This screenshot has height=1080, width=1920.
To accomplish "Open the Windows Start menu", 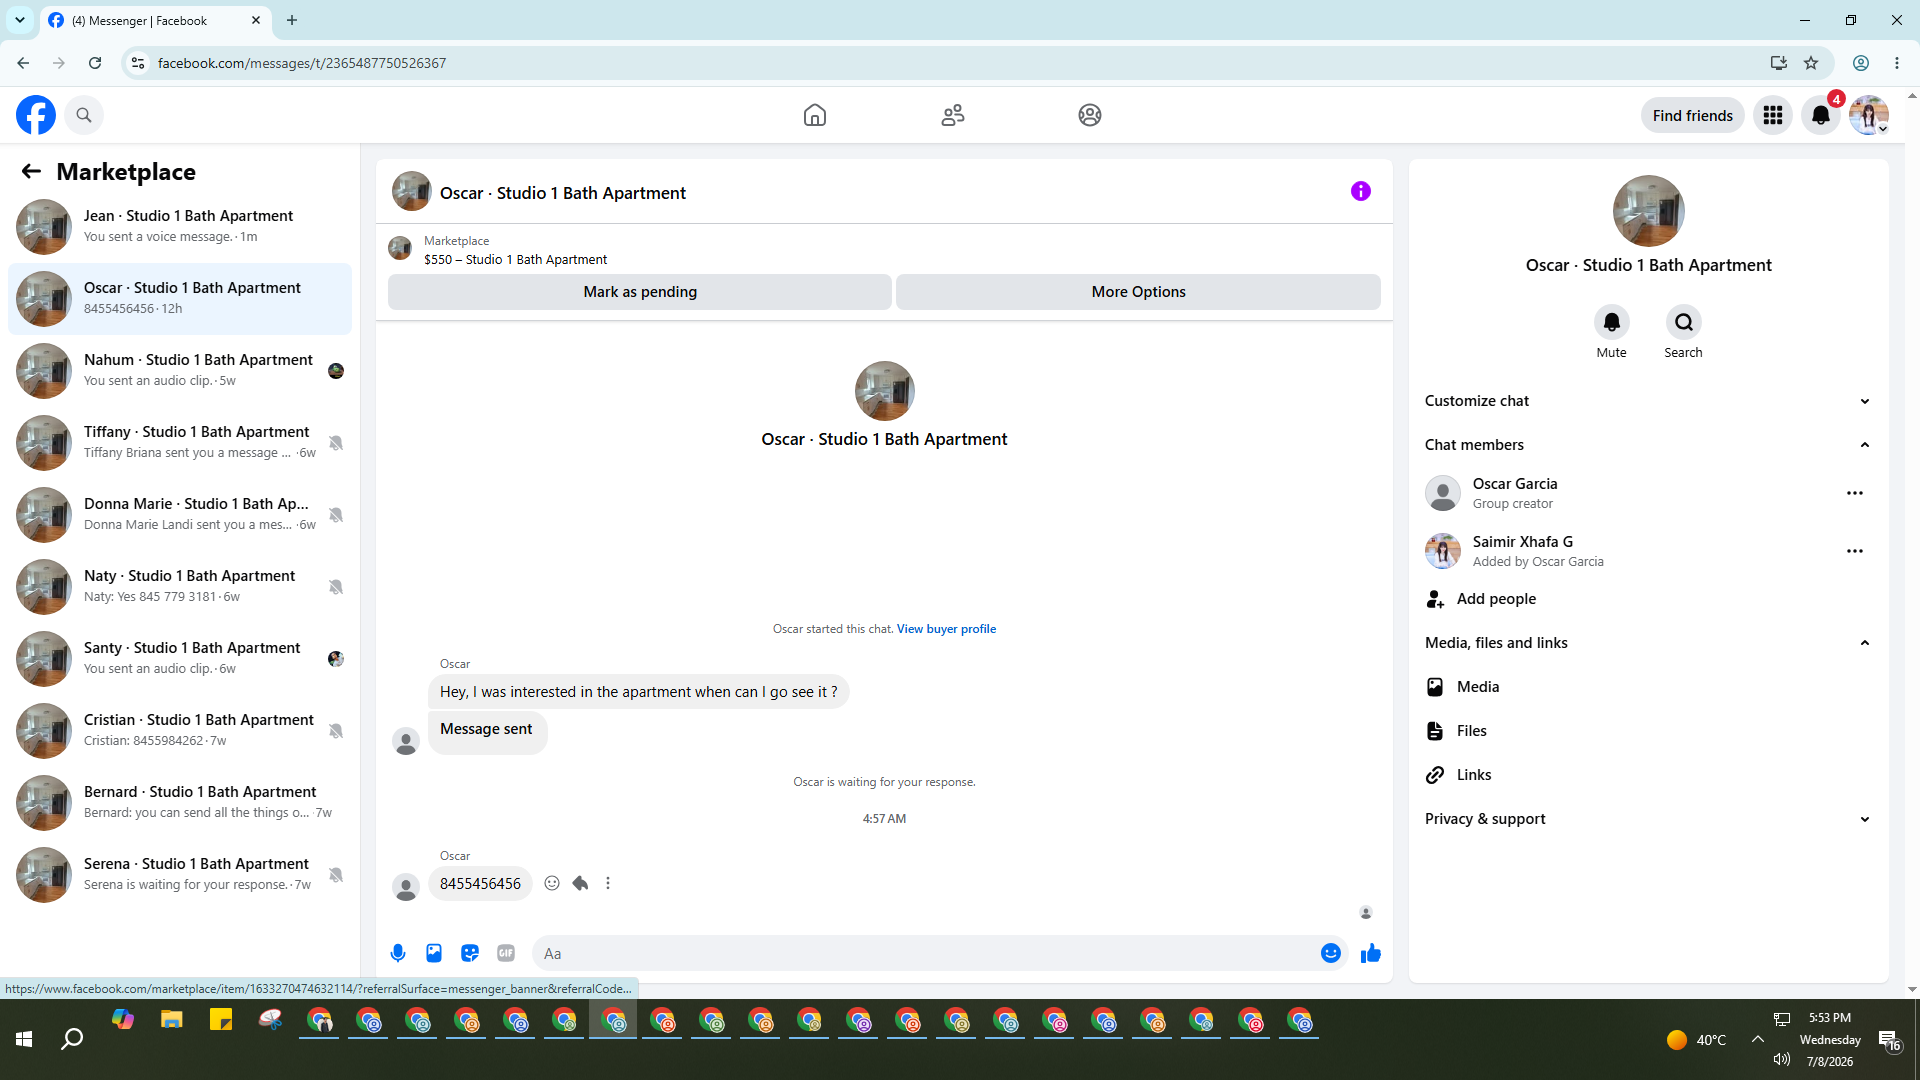I will tap(24, 1040).
